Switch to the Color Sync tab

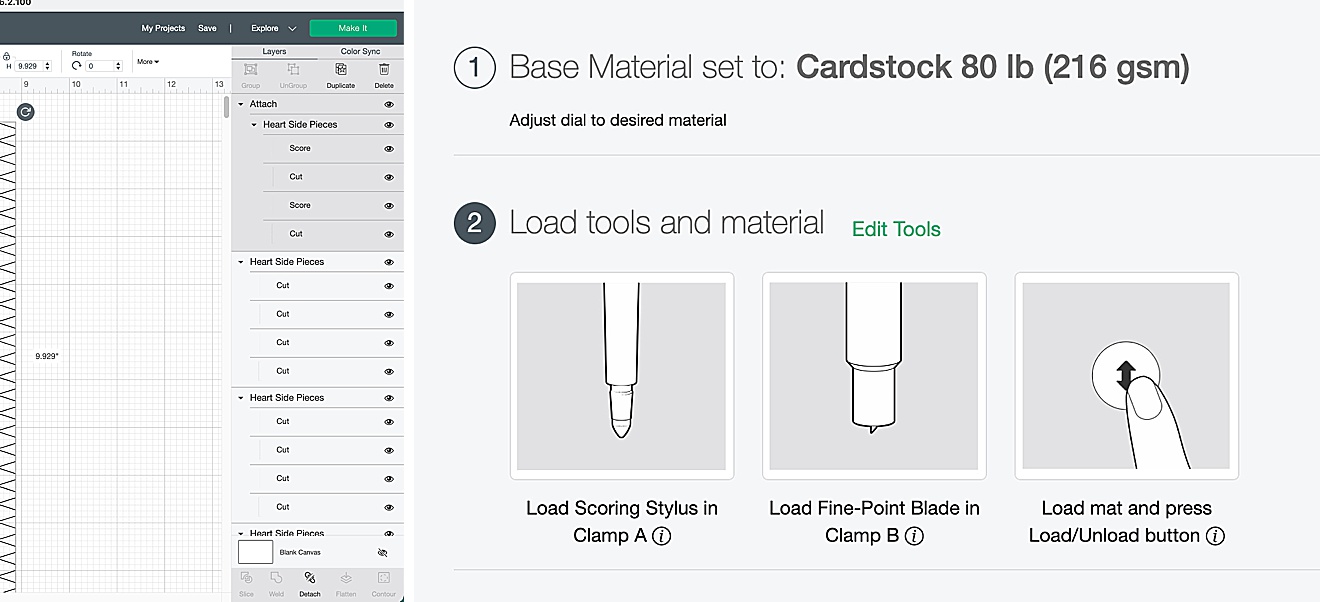pyautogui.click(x=360, y=51)
